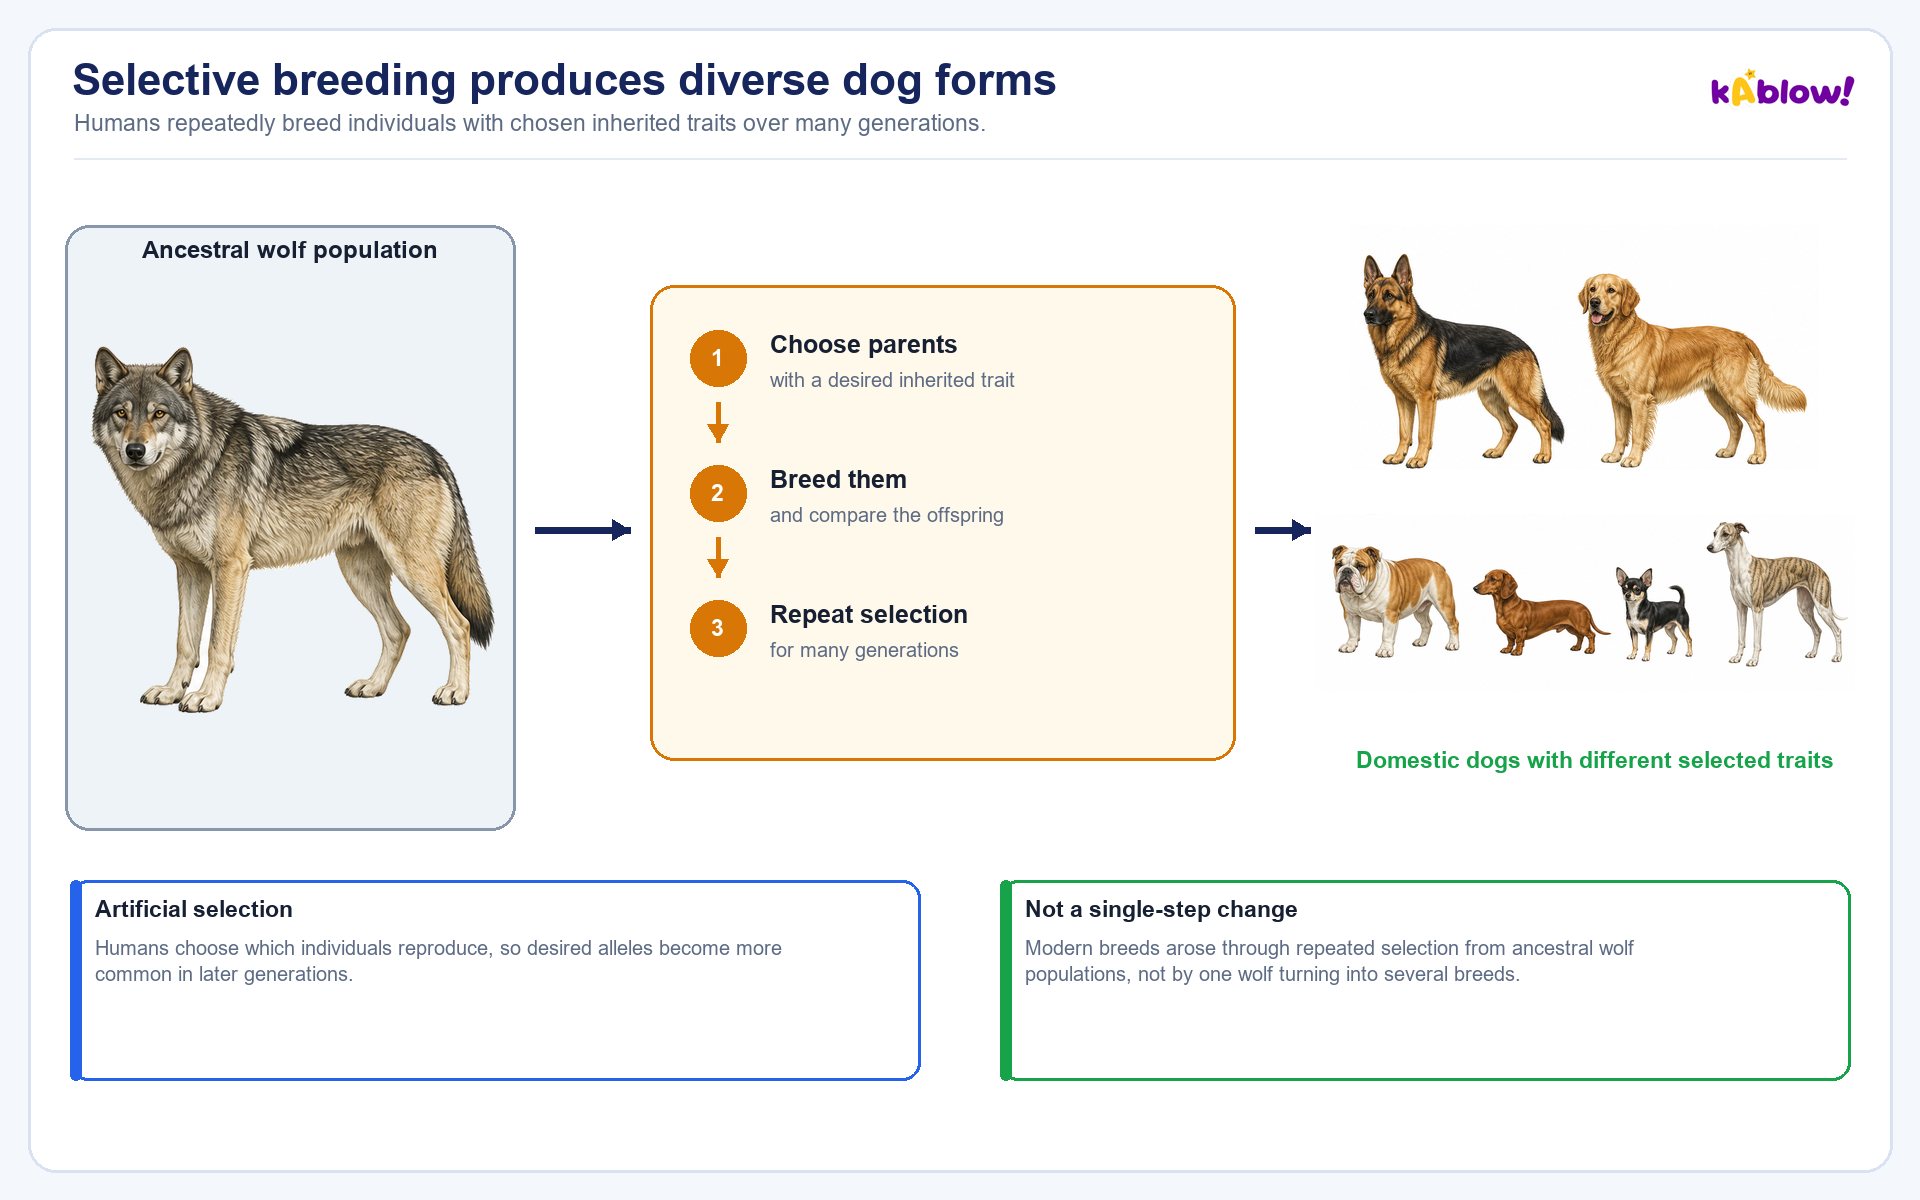Click the German Shepherd dog image
The width and height of the screenshot is (1920, 1200).
coord(1462,360)
